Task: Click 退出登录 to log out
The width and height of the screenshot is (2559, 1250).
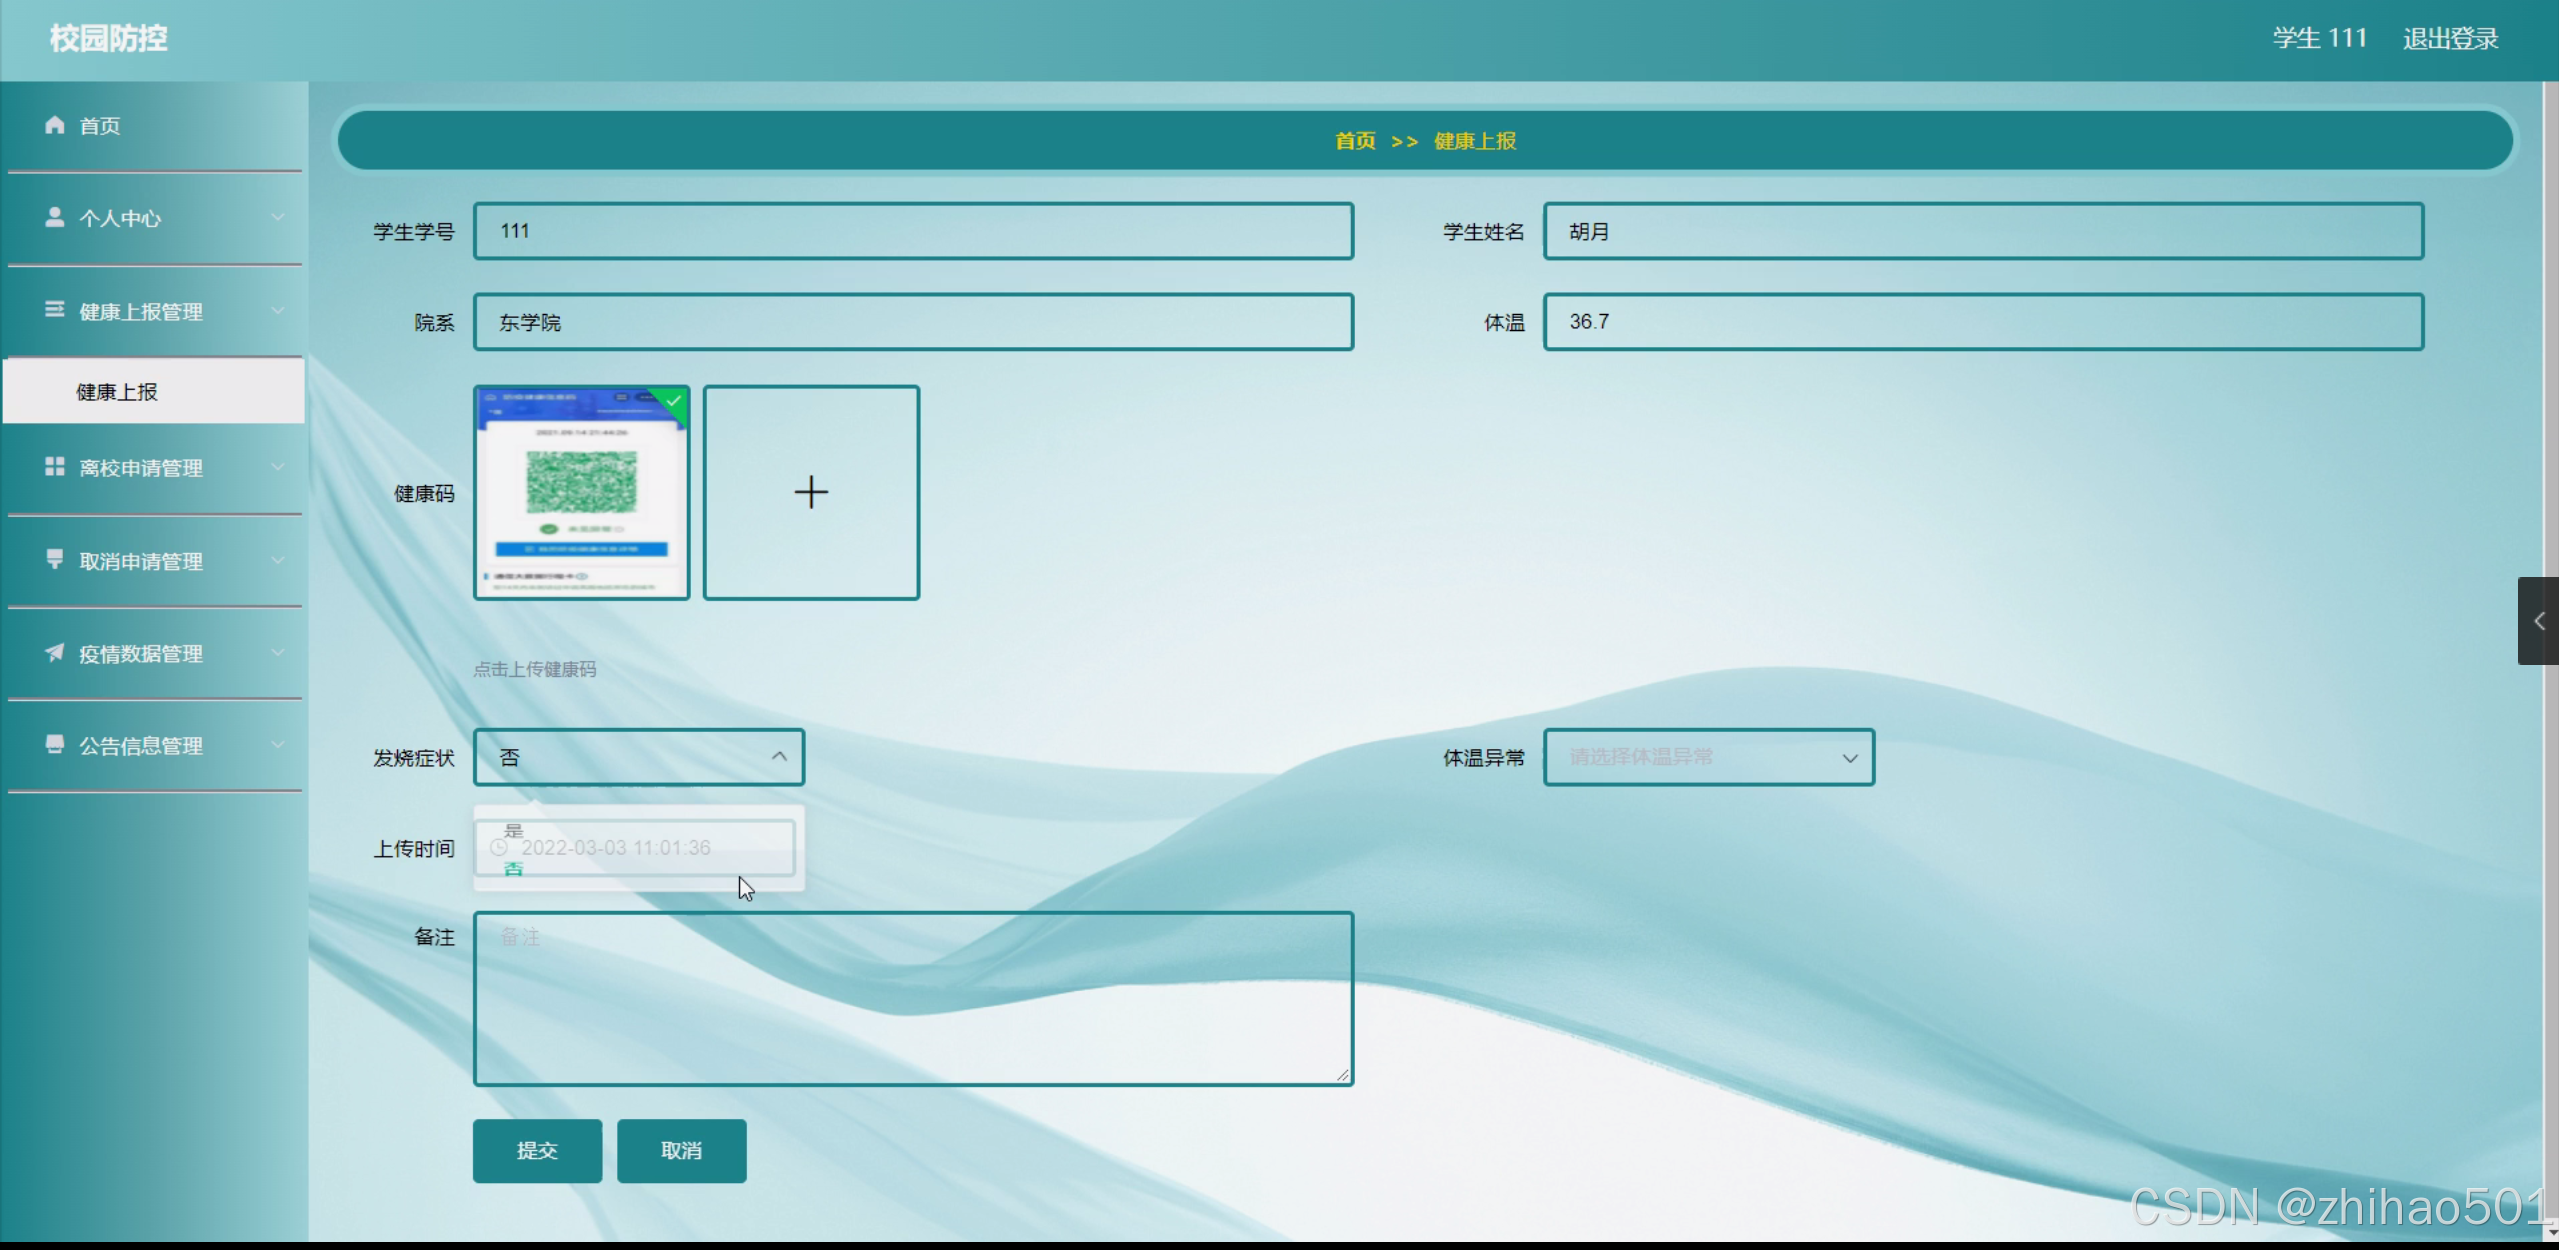Action: point(2450,39)
